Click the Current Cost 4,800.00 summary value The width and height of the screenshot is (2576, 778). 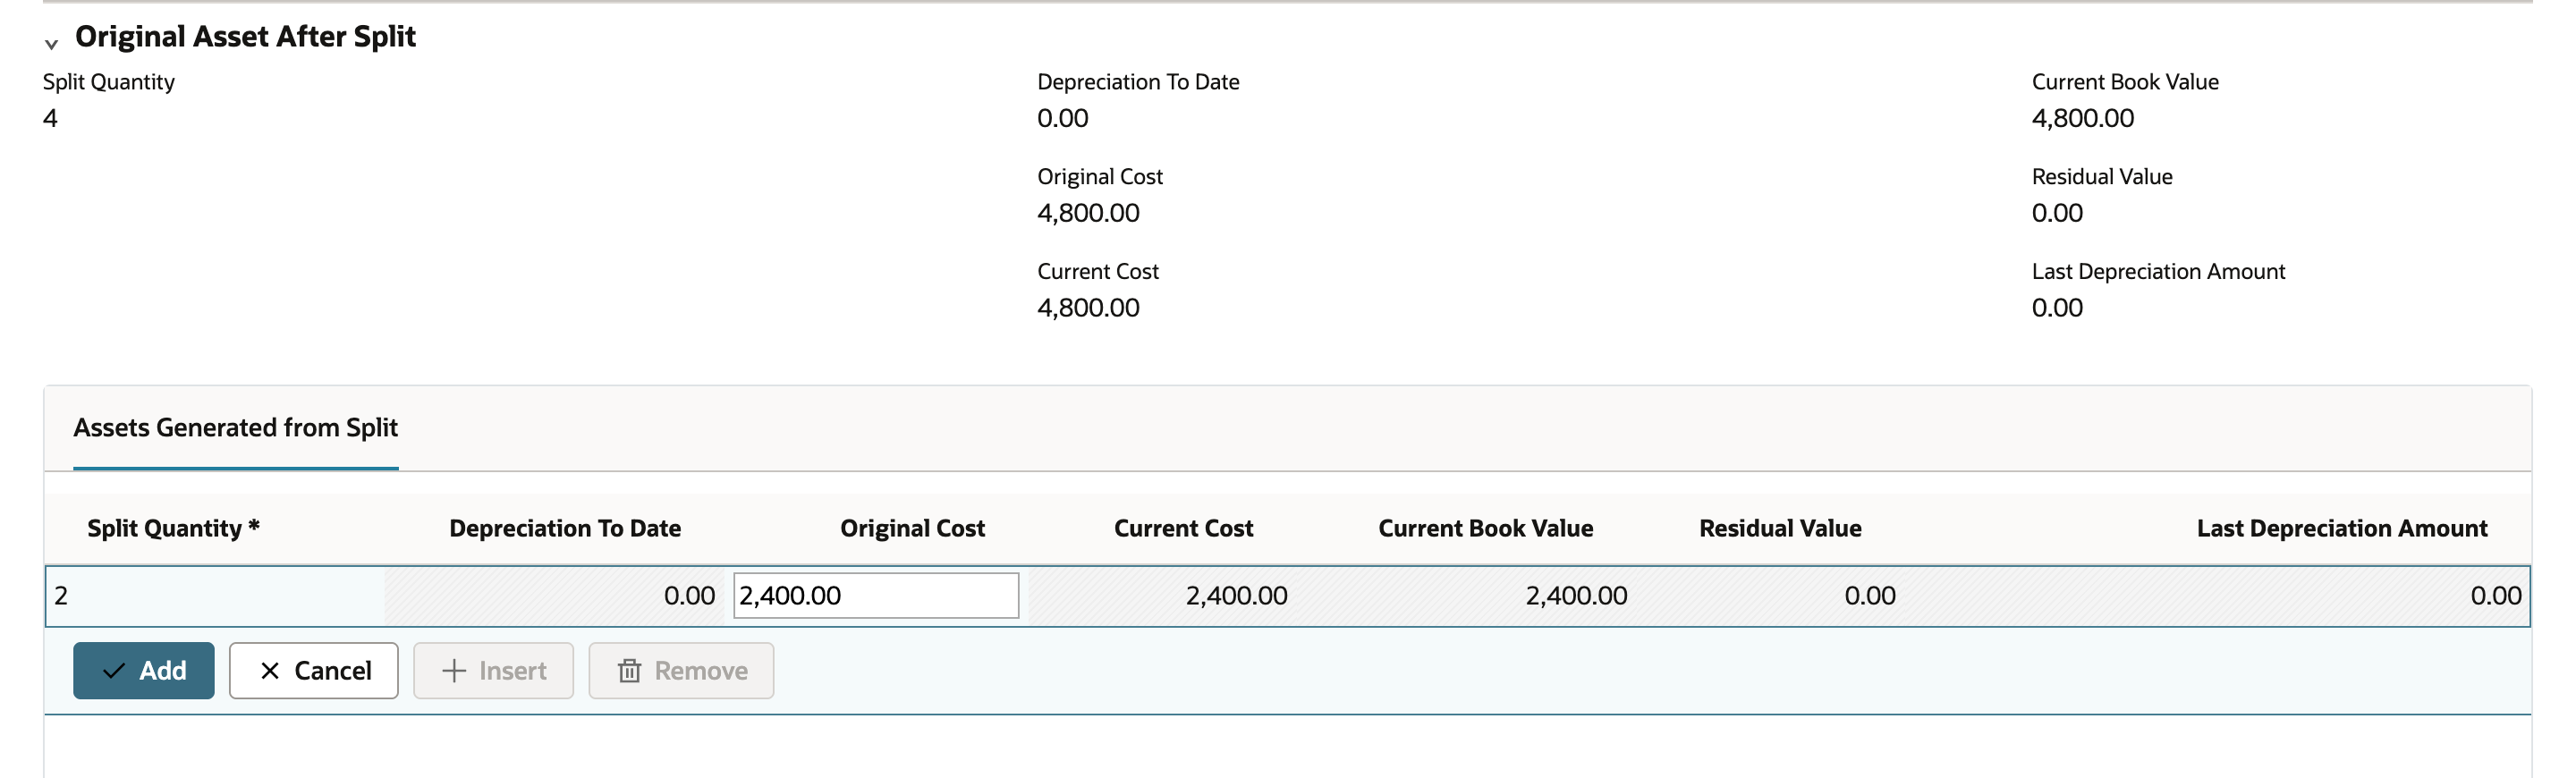click(1088, 308)
